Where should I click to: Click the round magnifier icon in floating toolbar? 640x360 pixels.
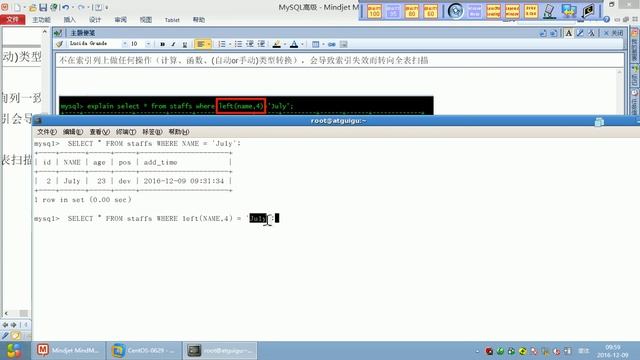click(456, 11)
